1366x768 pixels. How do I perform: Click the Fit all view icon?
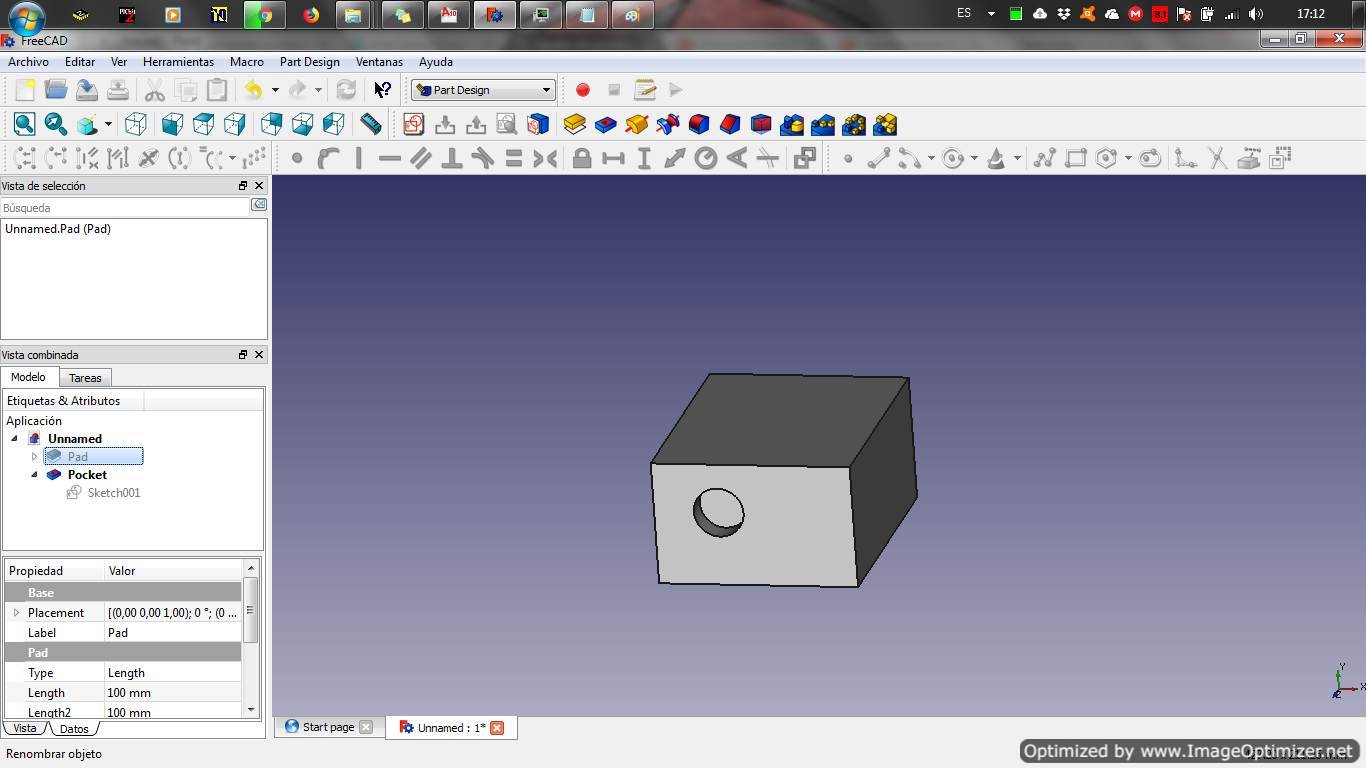pos(24,124)
